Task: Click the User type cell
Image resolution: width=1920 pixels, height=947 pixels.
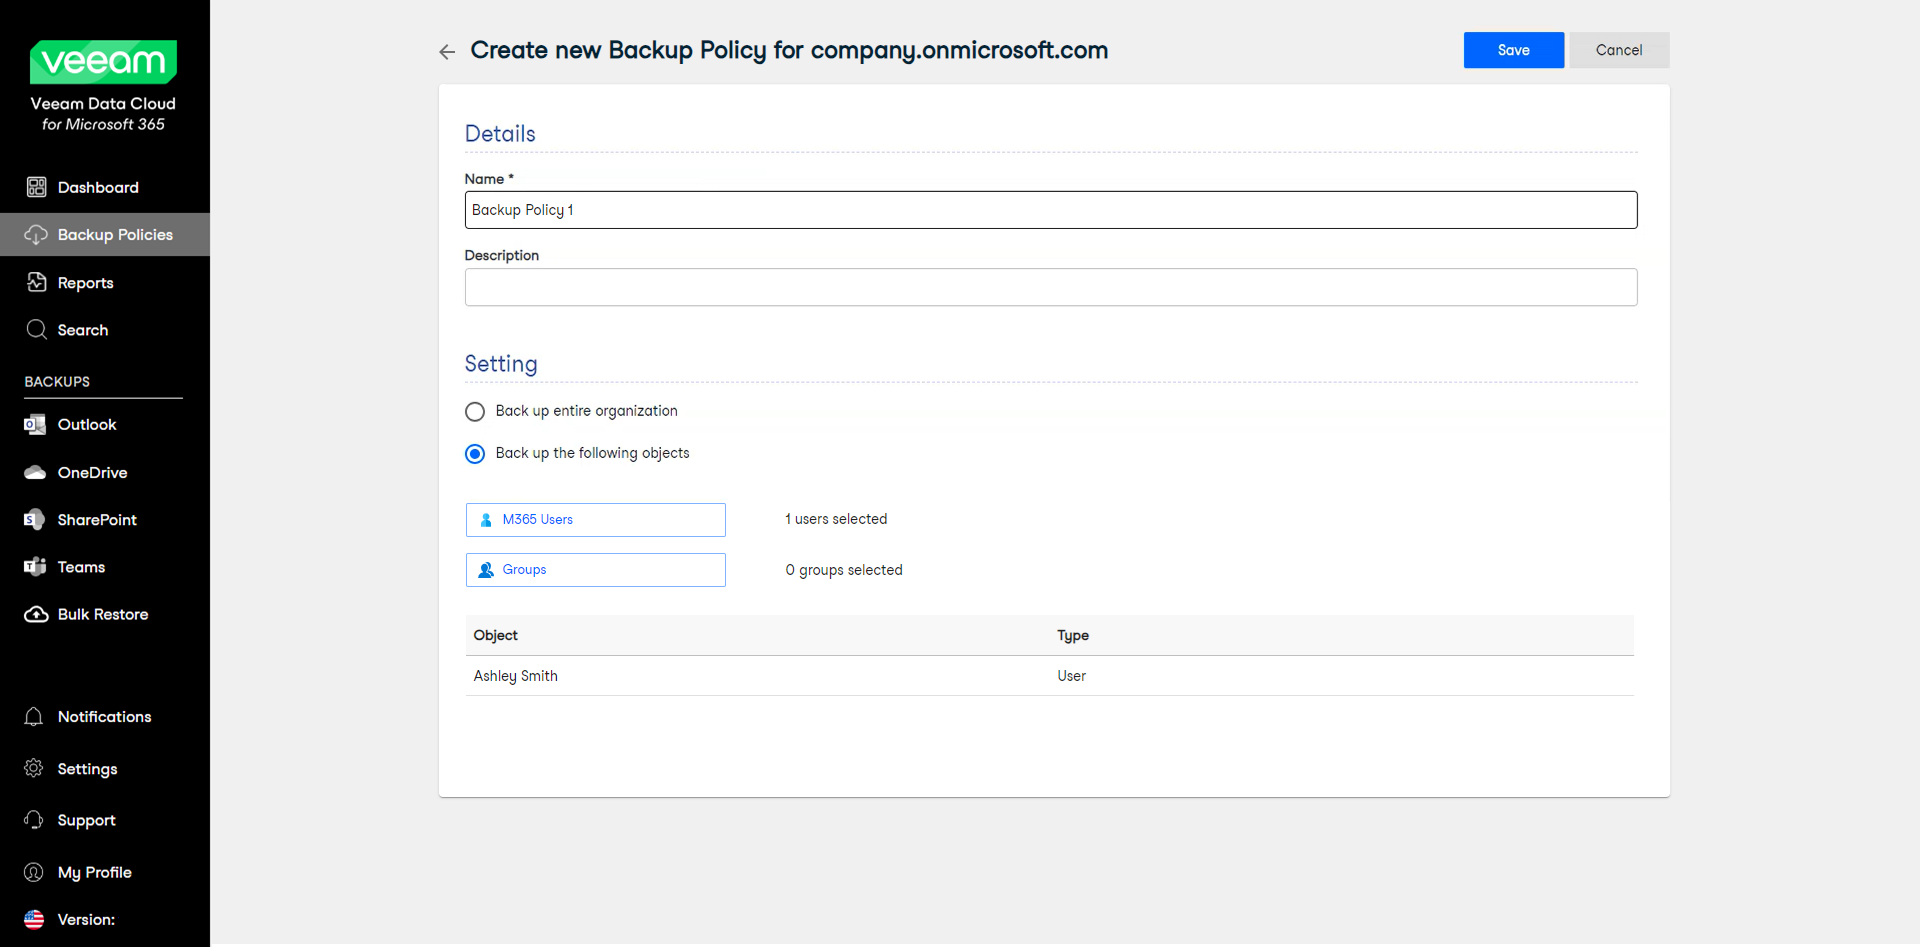Action: click(x=1071, y=676)
